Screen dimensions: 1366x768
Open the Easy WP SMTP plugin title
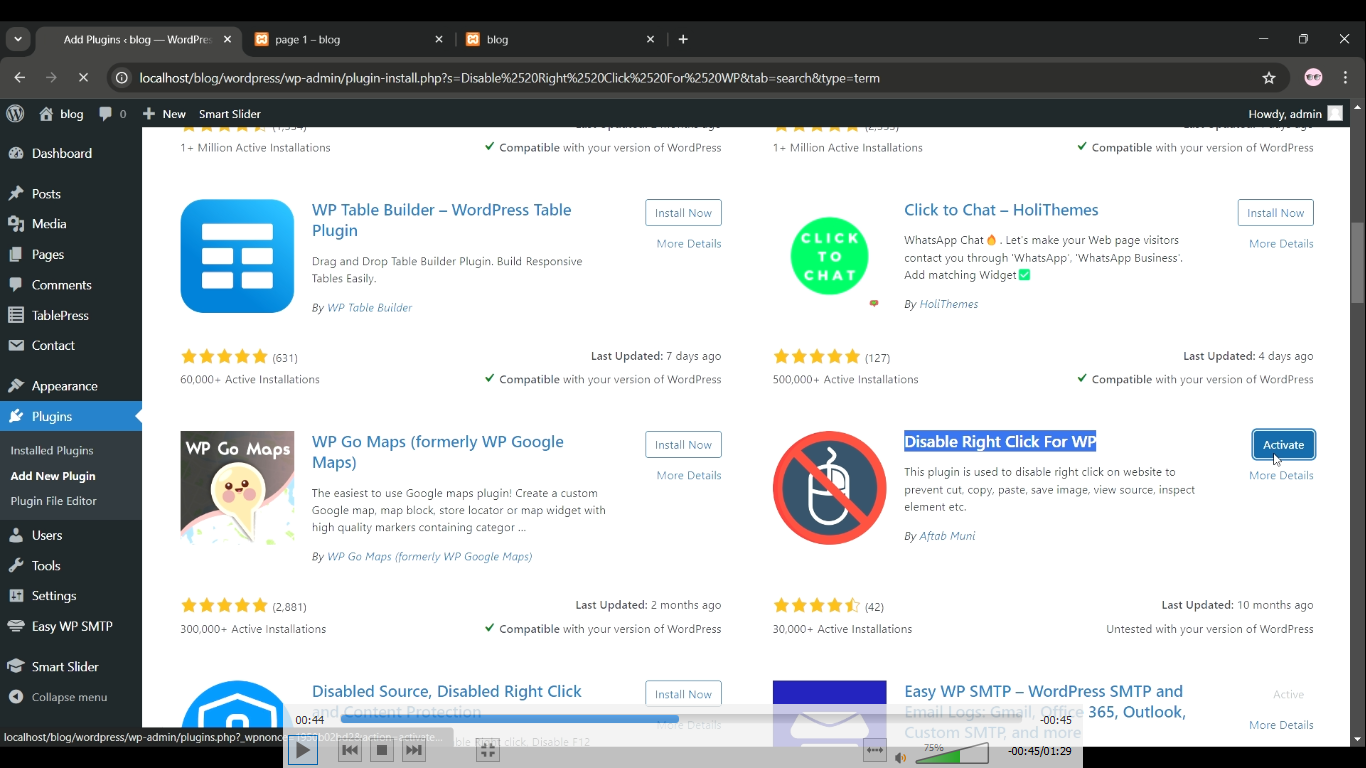point(1044,712)
